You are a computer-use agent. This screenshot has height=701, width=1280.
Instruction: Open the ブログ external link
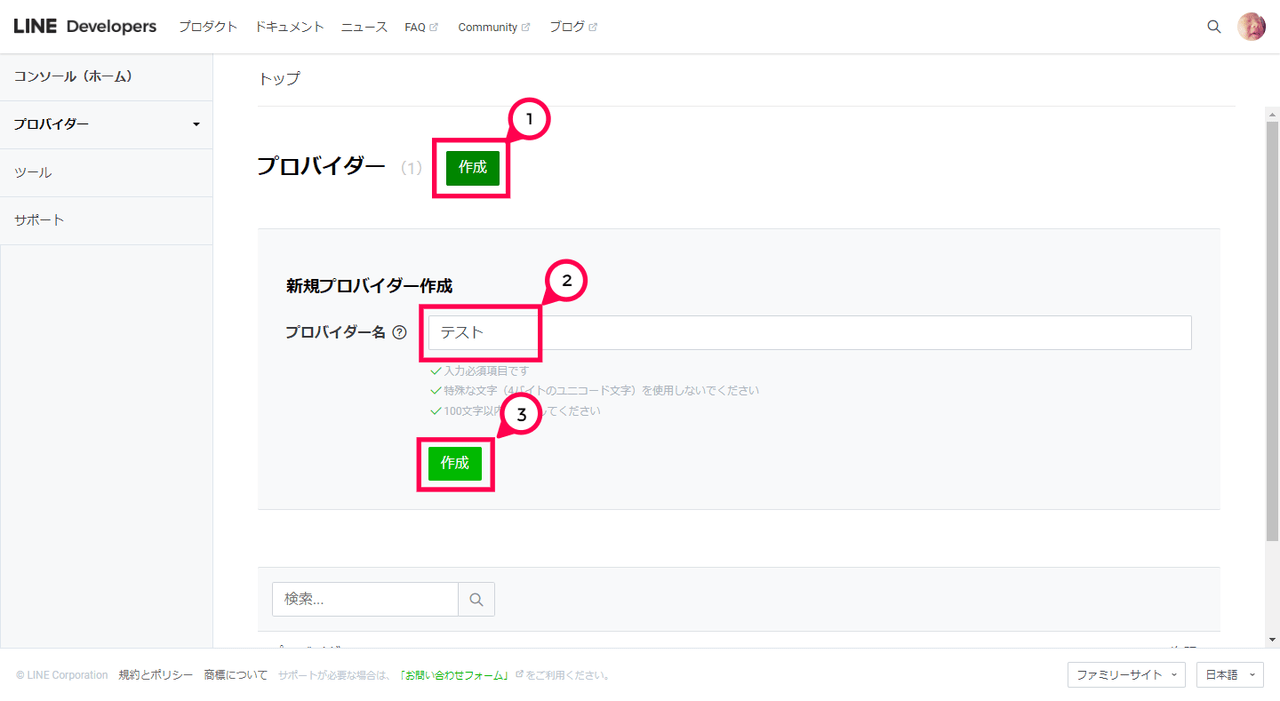(x=573, y=27)
